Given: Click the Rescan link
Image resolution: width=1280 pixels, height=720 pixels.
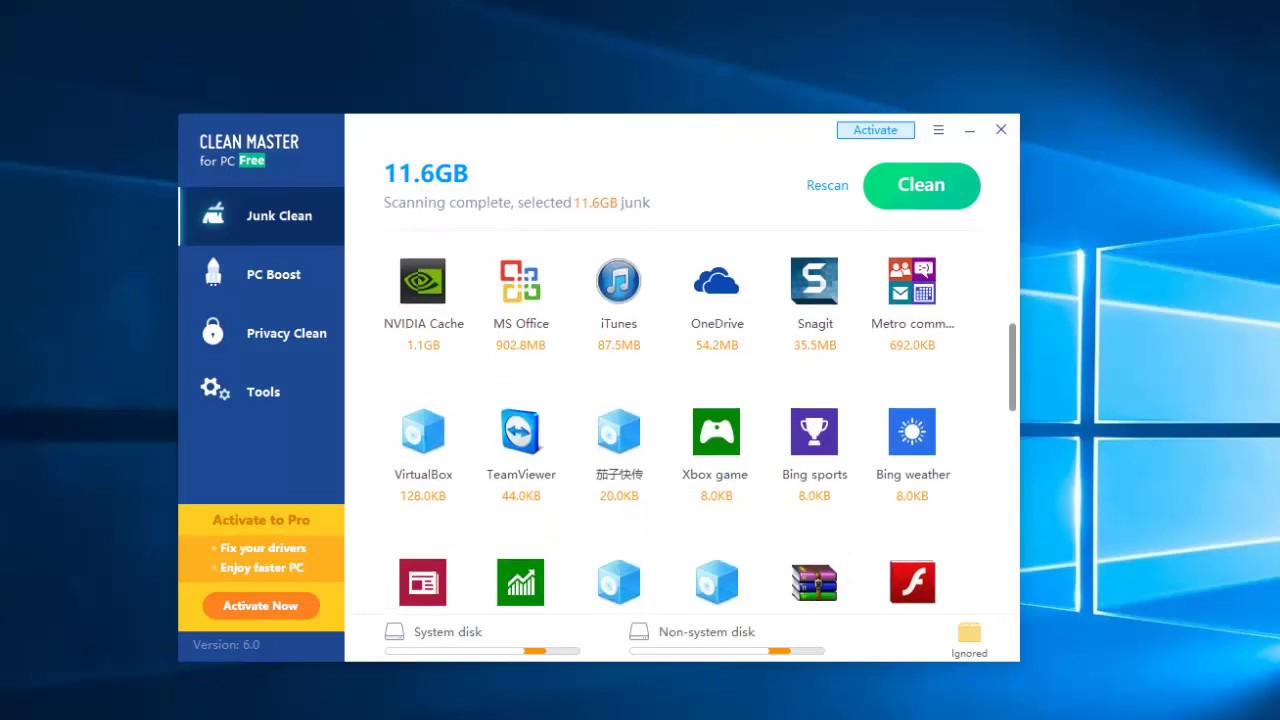Looking at the screenshot, I should point(827,185).
